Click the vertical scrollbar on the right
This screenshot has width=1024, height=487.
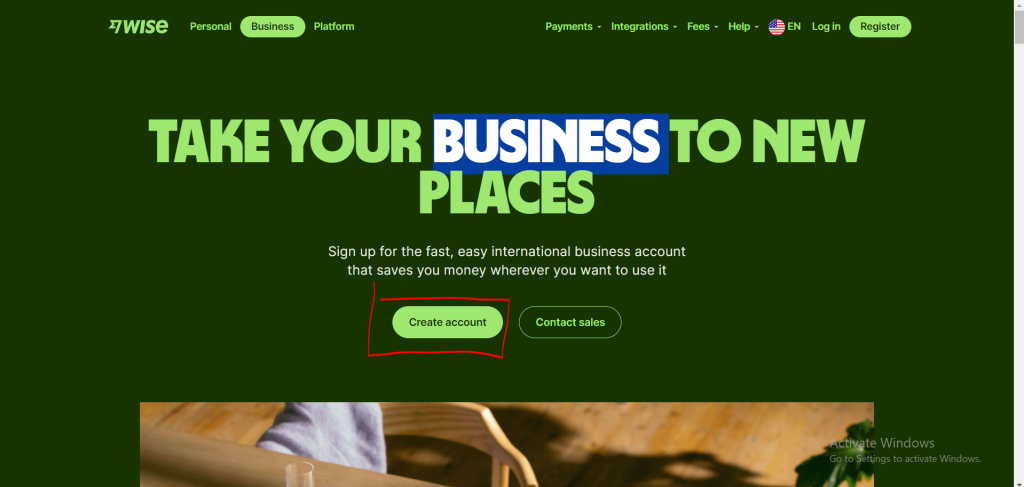pos(1019,244)
